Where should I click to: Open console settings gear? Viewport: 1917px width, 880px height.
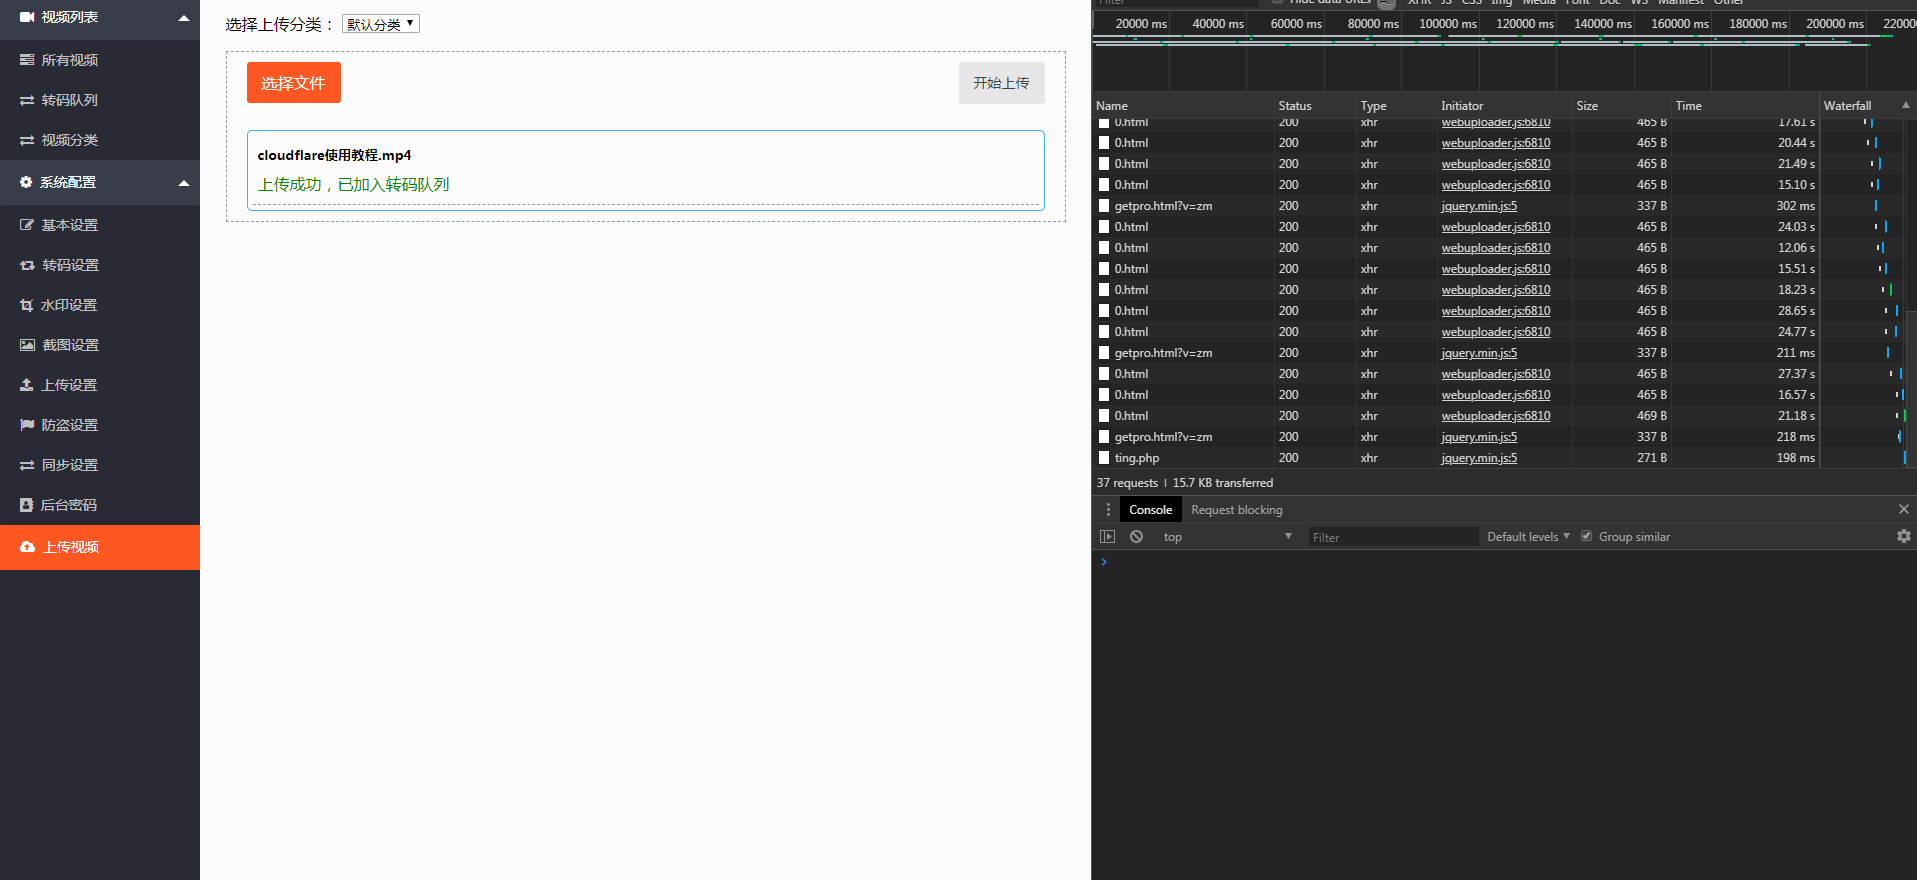point(1904,537)
